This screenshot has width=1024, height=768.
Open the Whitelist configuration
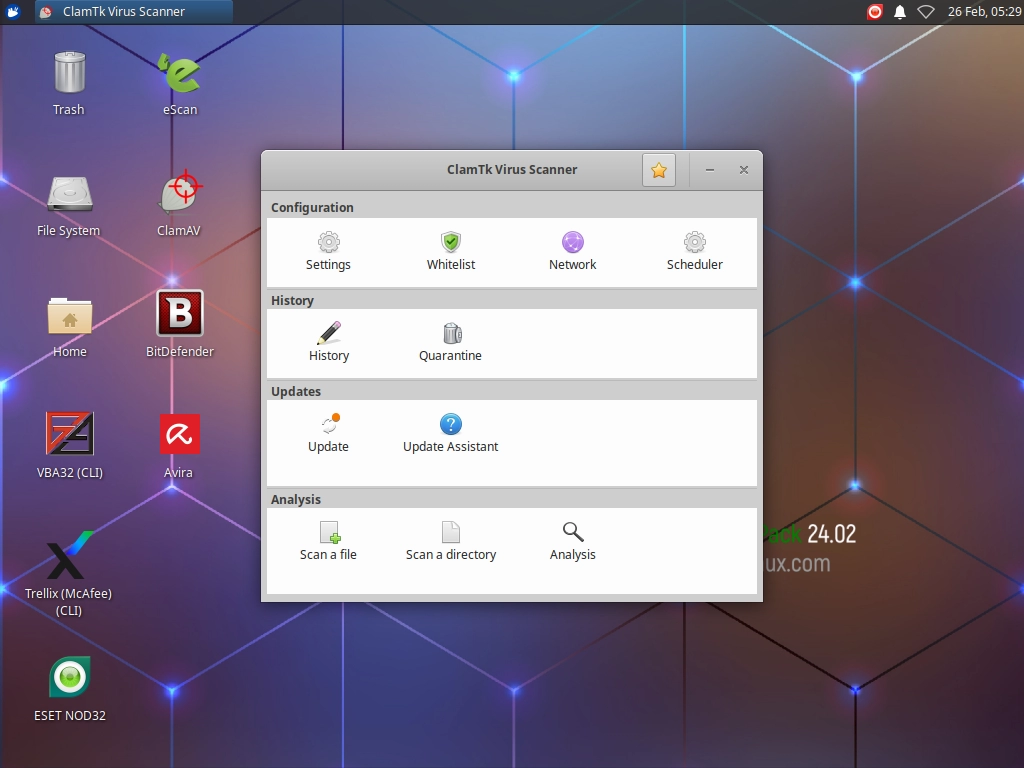450,251
